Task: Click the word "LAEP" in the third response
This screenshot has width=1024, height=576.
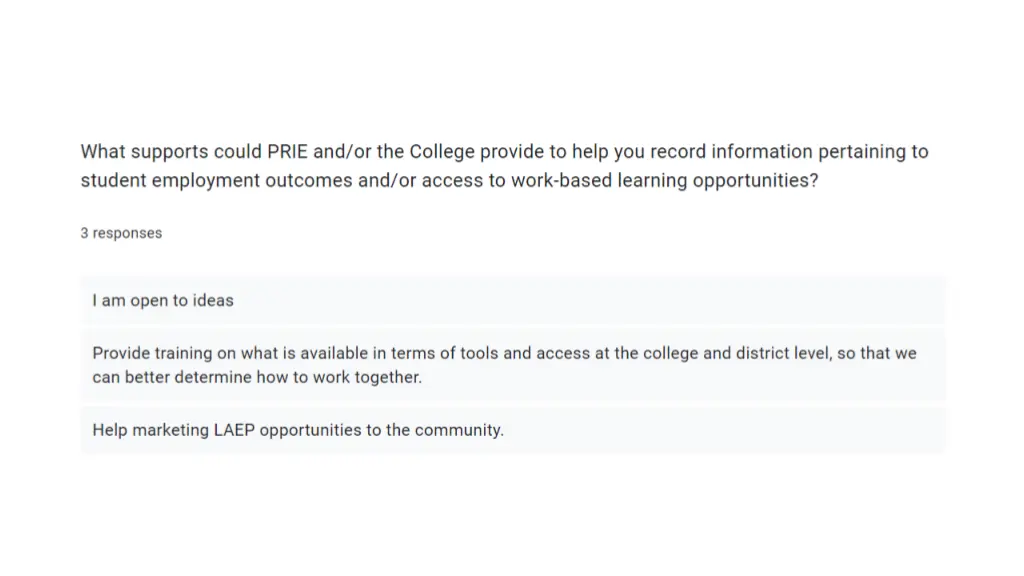Action: 234,430
